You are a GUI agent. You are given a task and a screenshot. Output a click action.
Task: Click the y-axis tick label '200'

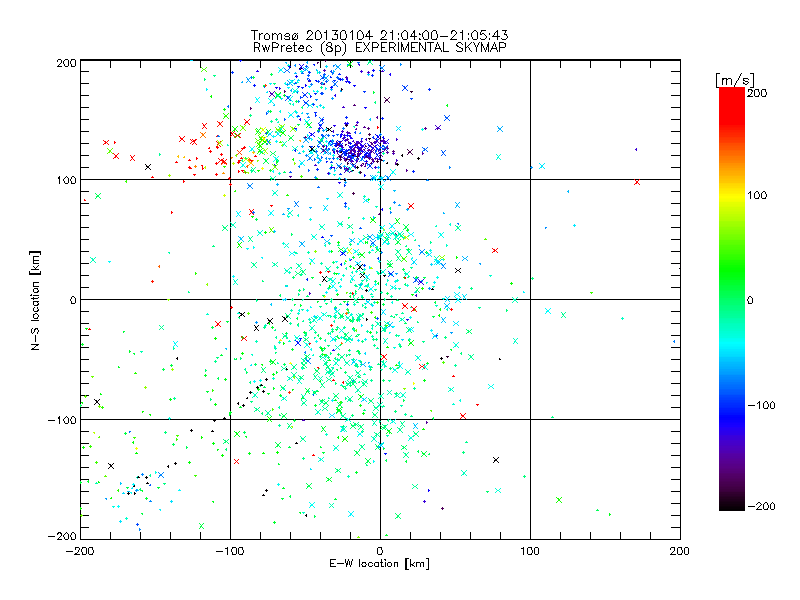tap(66, 63)
